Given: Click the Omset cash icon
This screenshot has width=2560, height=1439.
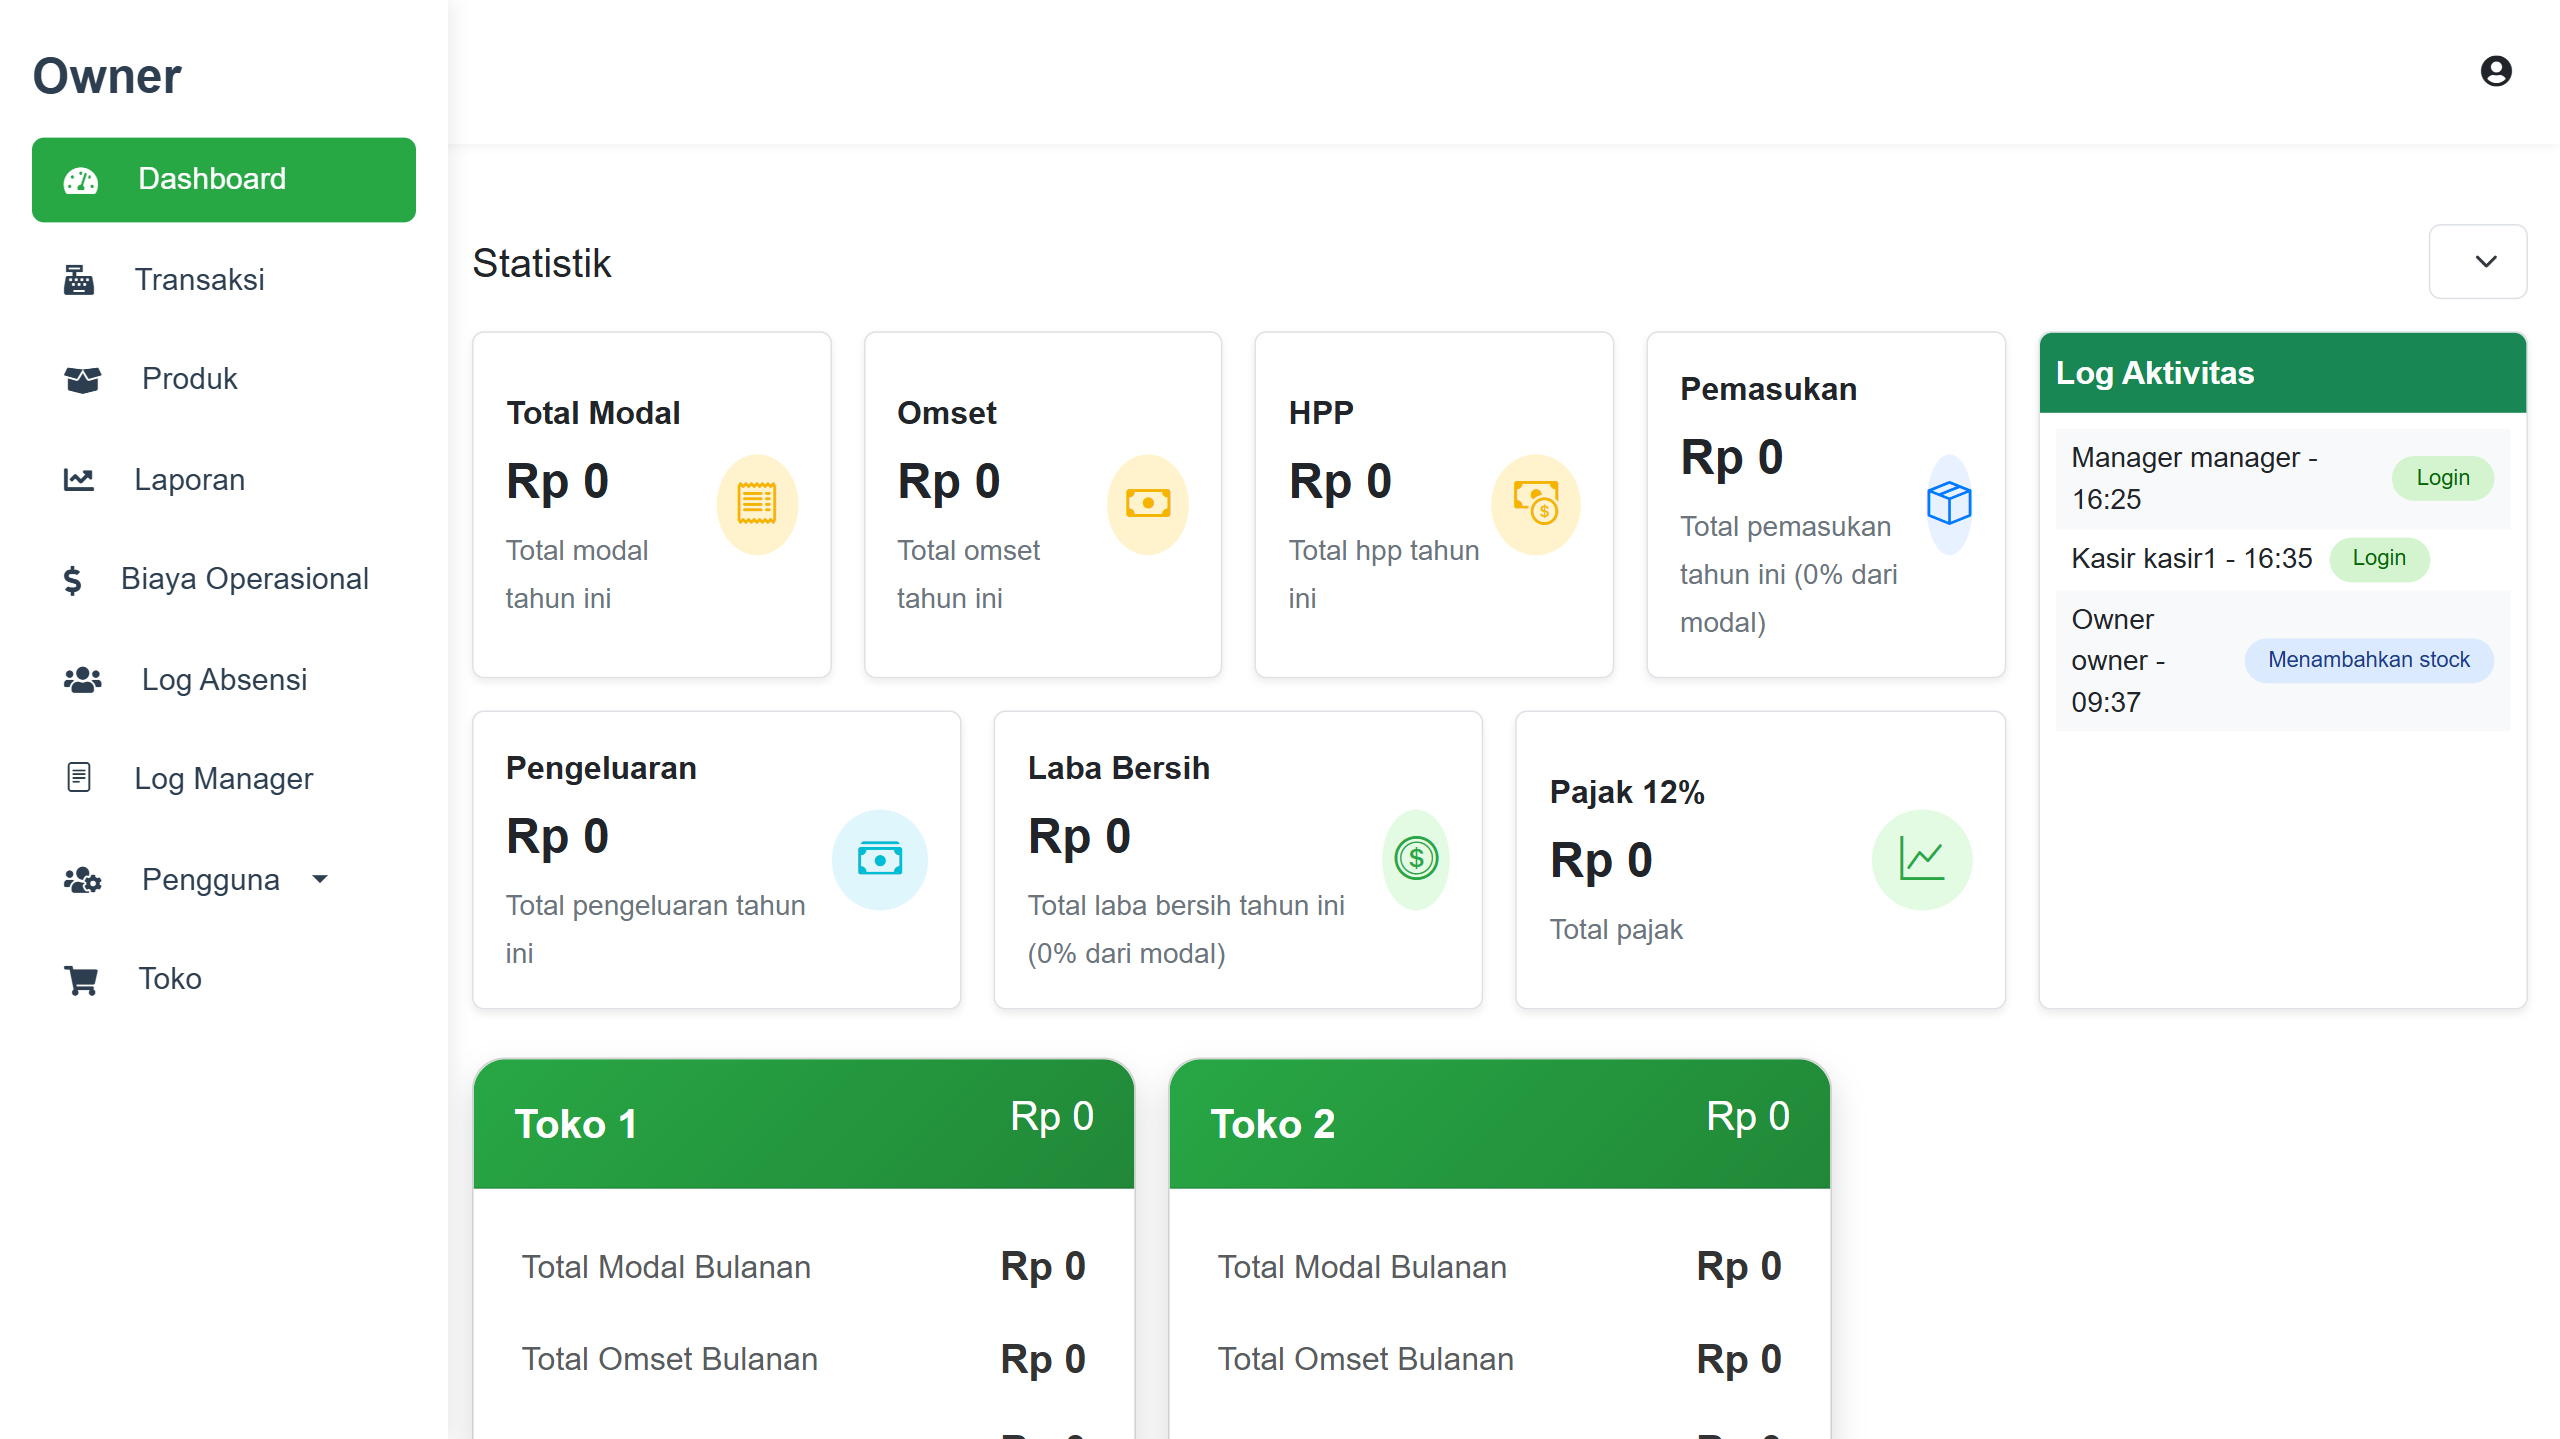Looking at the screenshot, I should (1147, 504).
